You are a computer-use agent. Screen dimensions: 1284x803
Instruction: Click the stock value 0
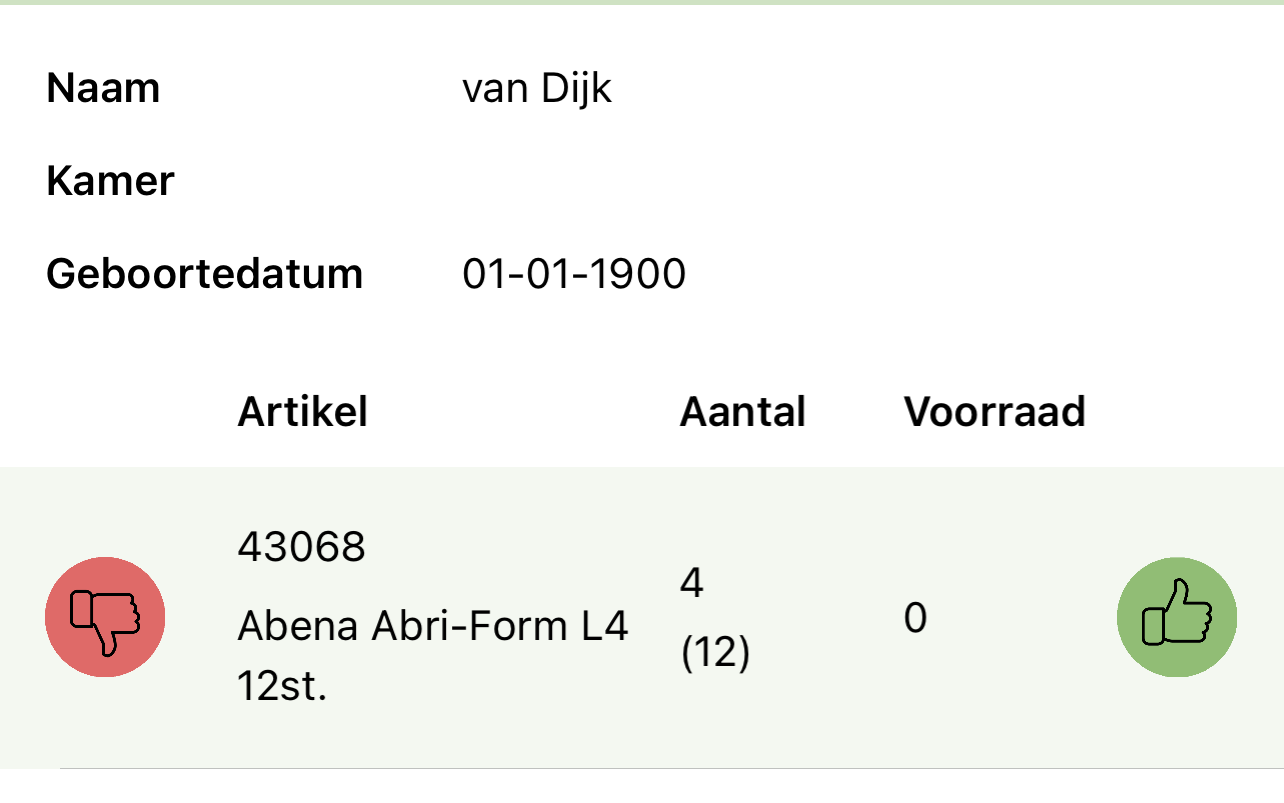click(x=915, y=619)
